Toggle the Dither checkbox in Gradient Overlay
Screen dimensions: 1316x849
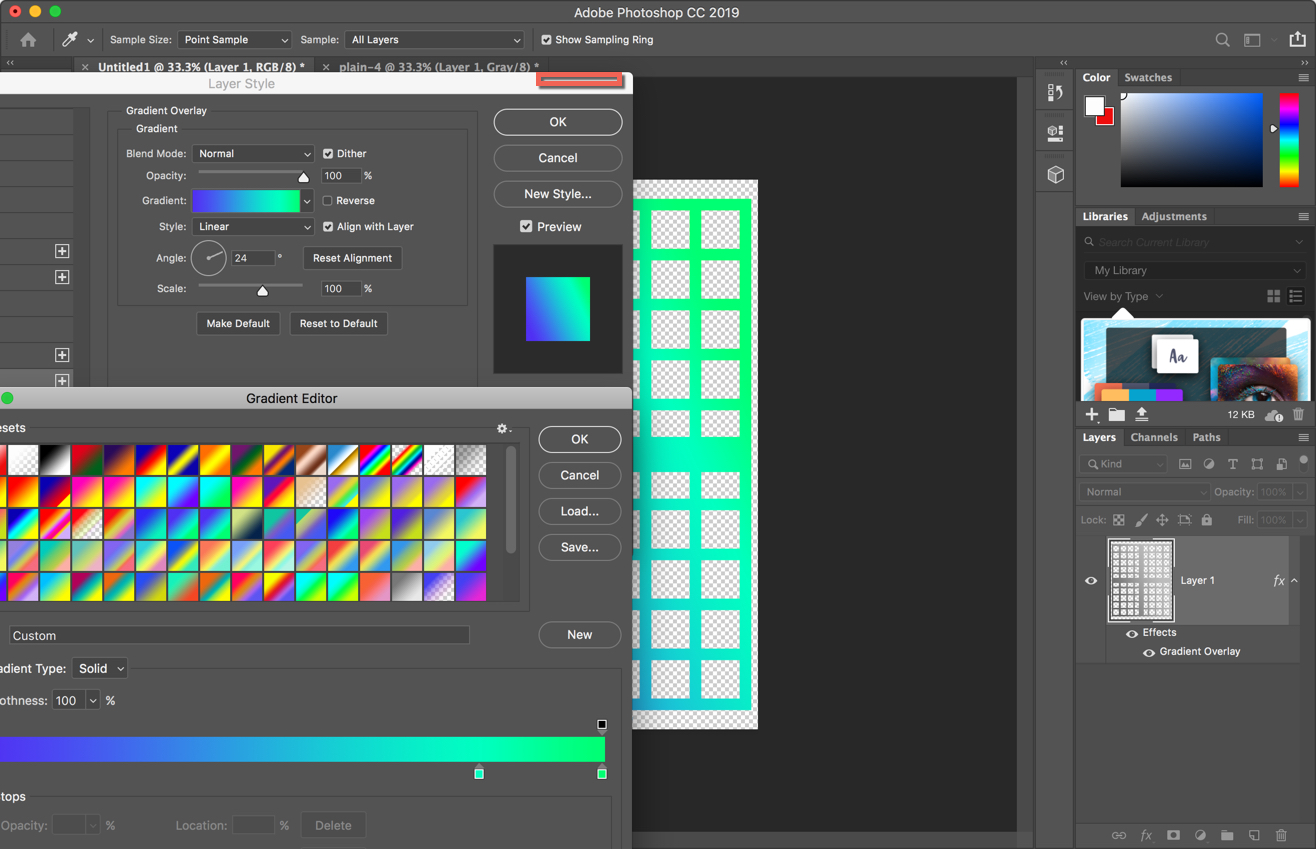click(326, 153)
